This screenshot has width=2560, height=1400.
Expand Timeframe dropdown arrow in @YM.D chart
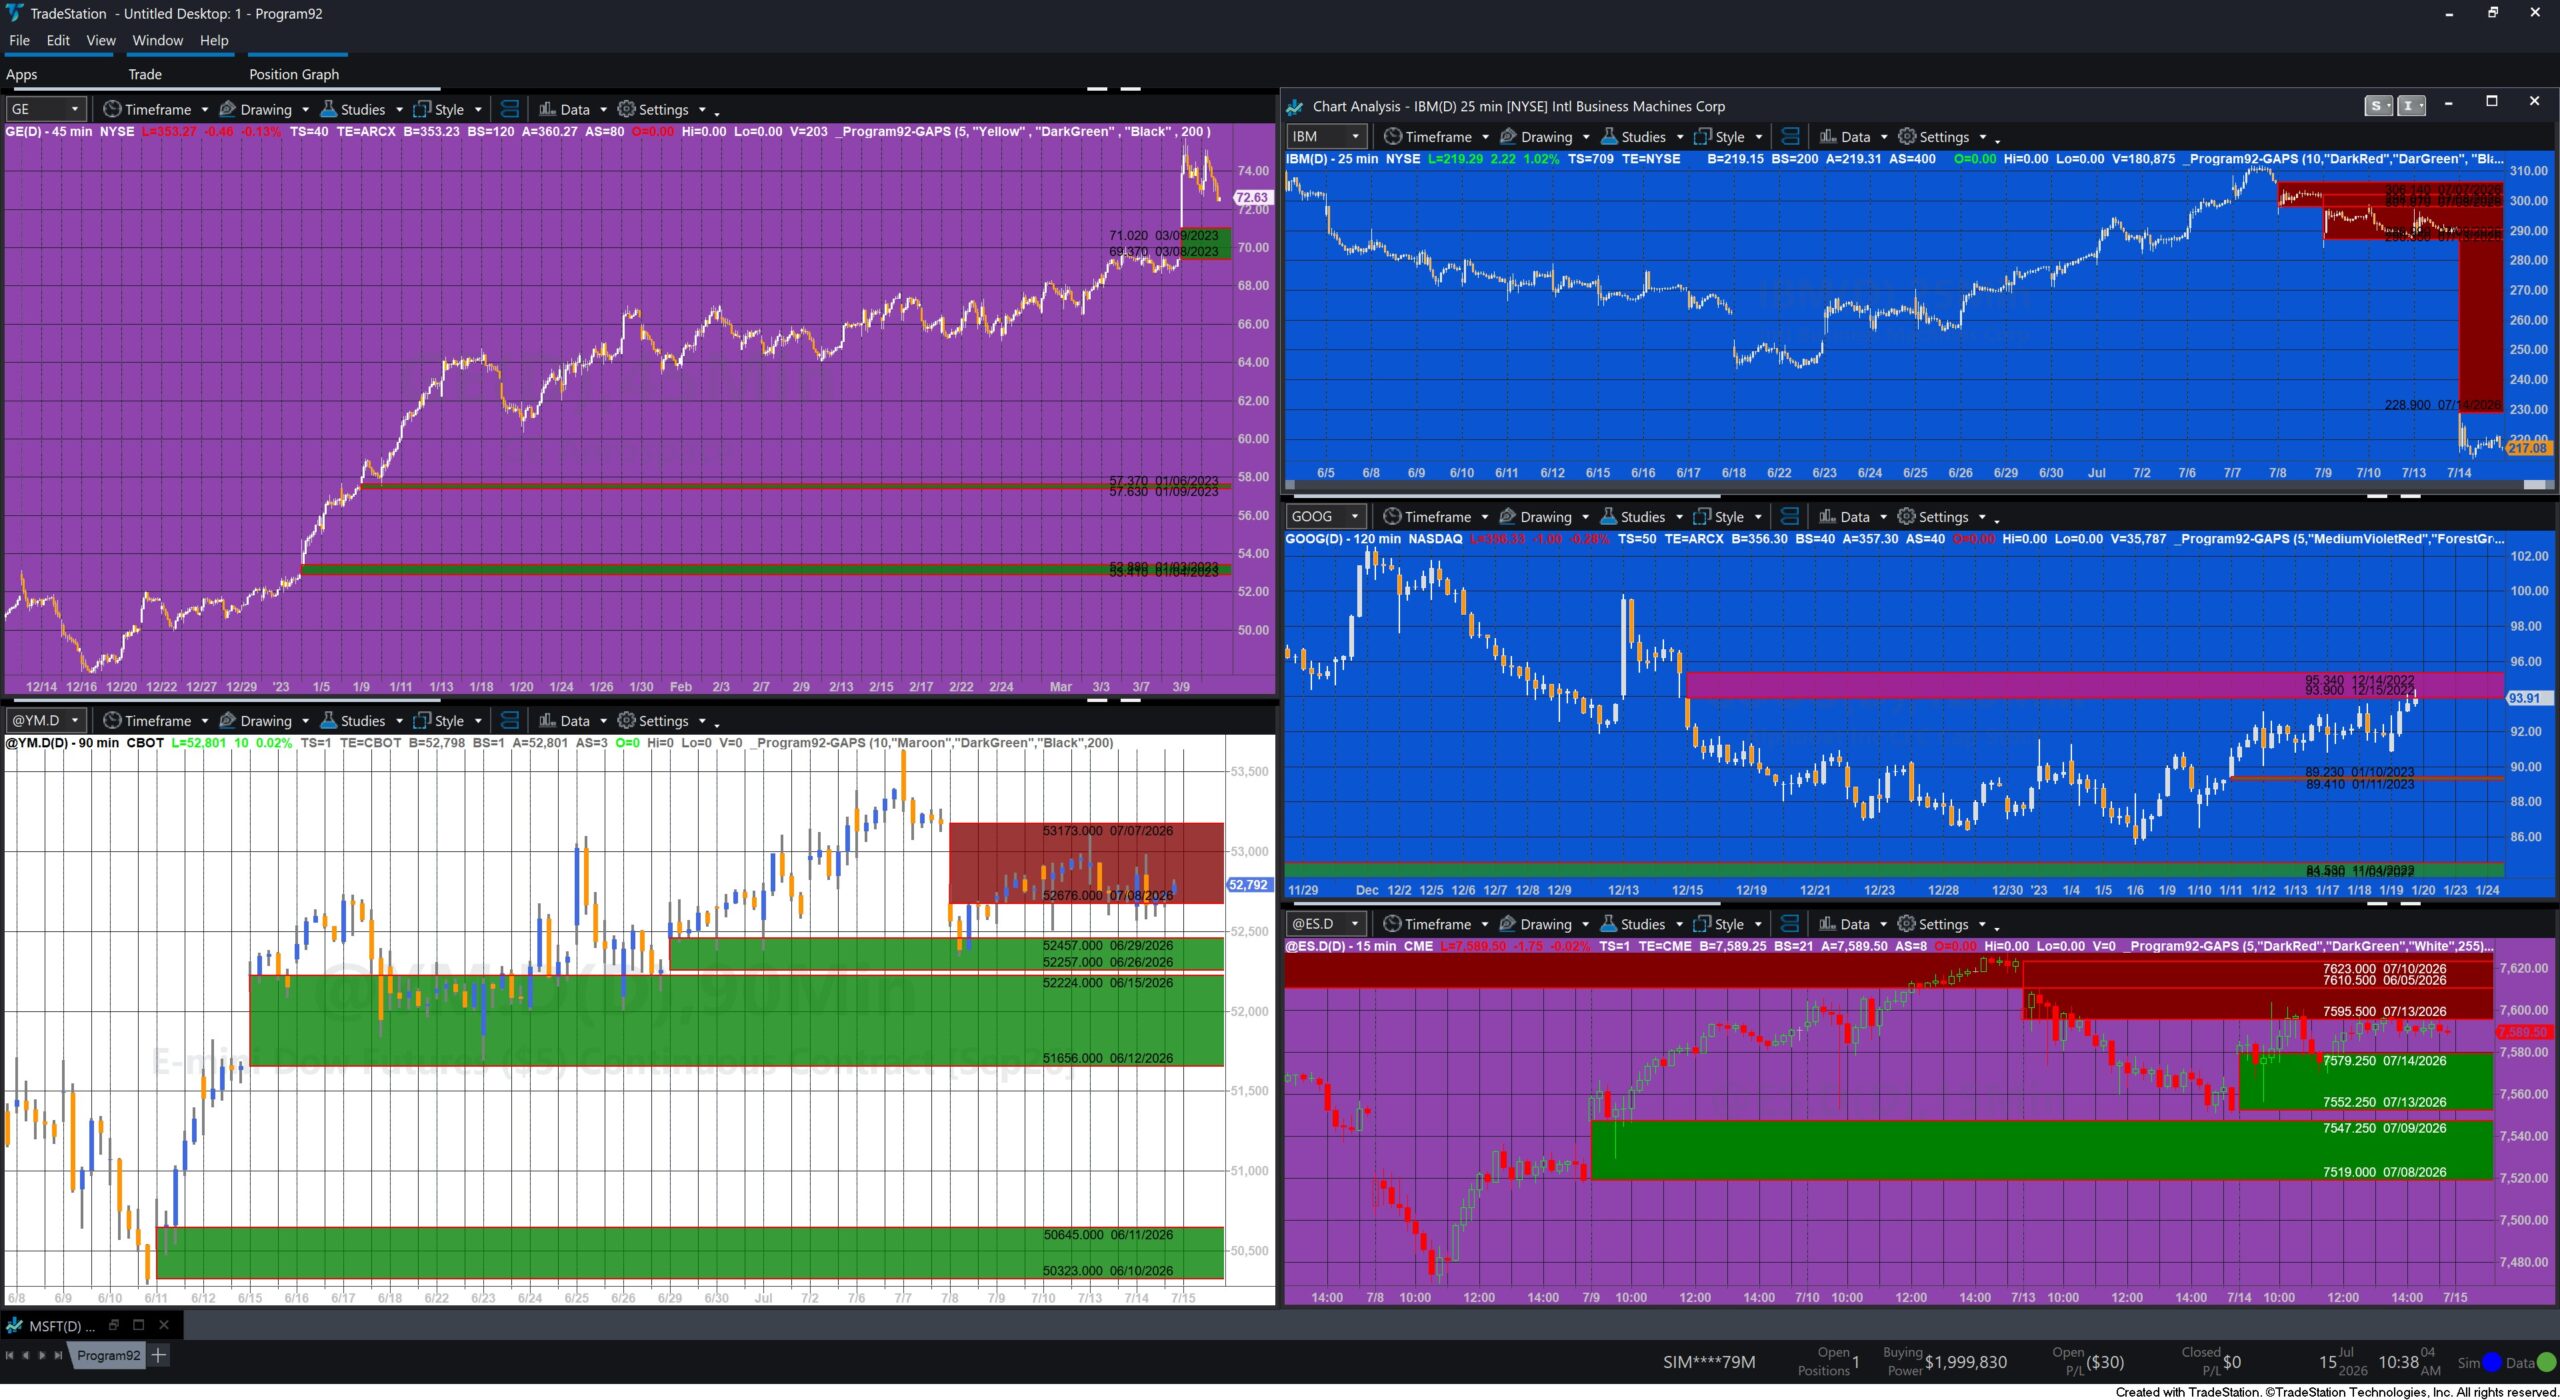[x=204, y=721]
